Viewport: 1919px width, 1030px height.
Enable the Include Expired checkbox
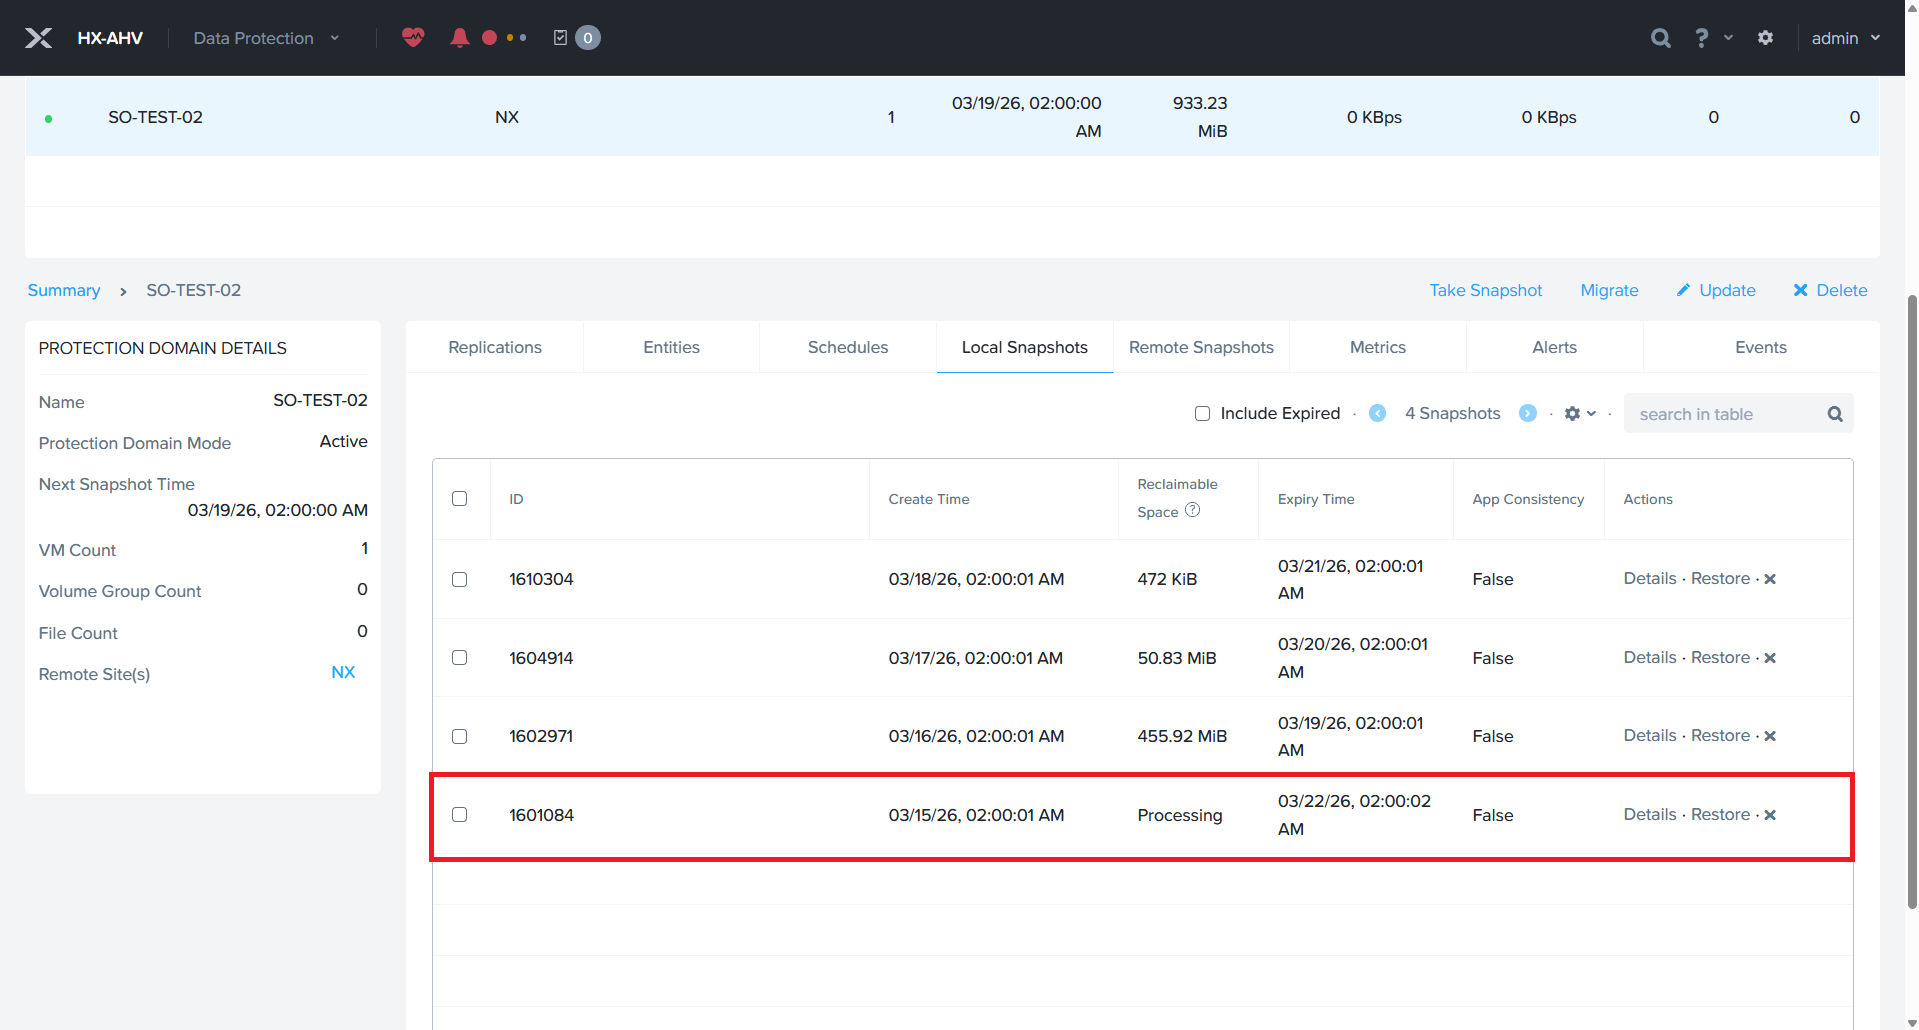1202,414
